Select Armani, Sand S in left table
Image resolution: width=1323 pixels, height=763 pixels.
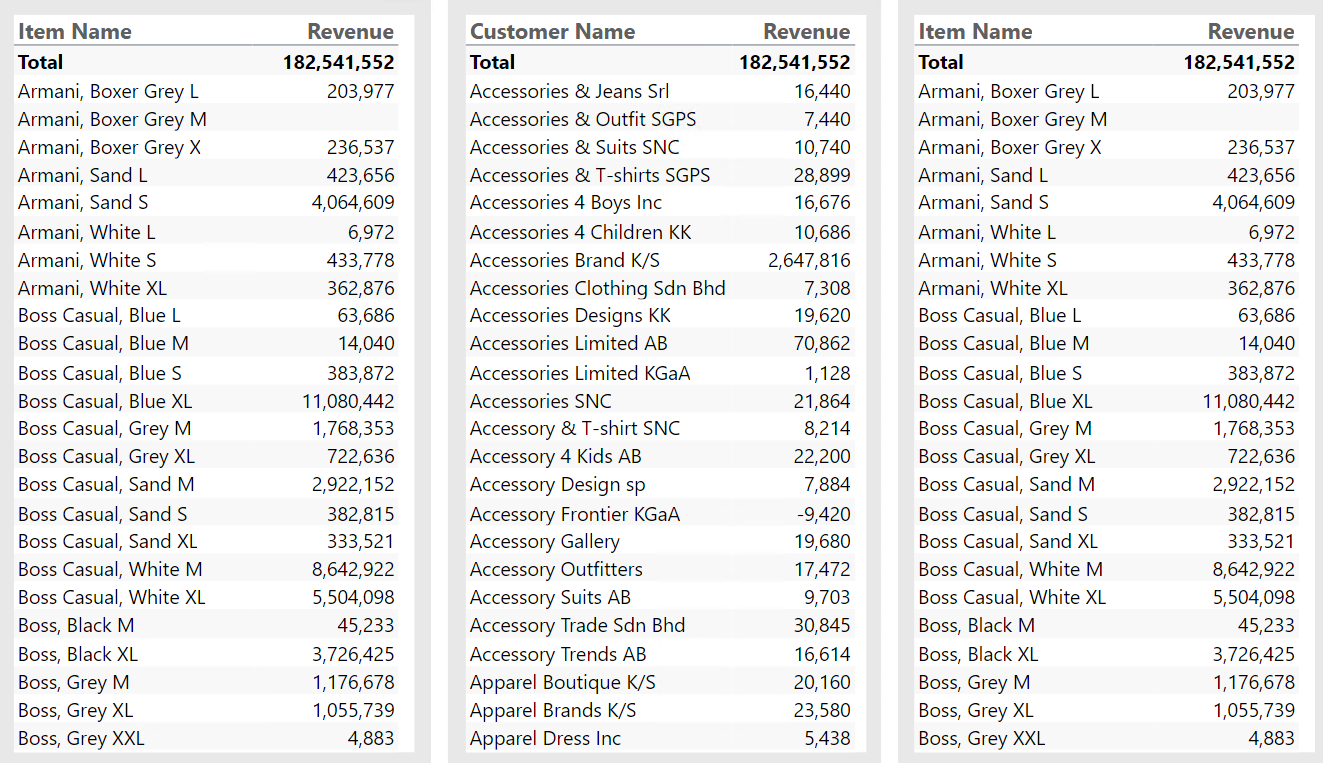click(x=83, y=202)
